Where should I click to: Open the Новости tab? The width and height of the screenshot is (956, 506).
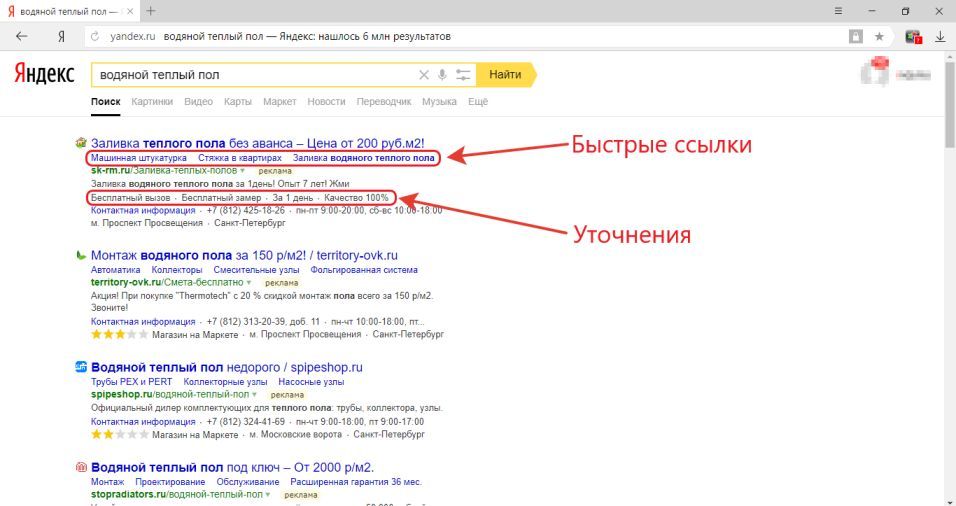[x=326, y=102]
